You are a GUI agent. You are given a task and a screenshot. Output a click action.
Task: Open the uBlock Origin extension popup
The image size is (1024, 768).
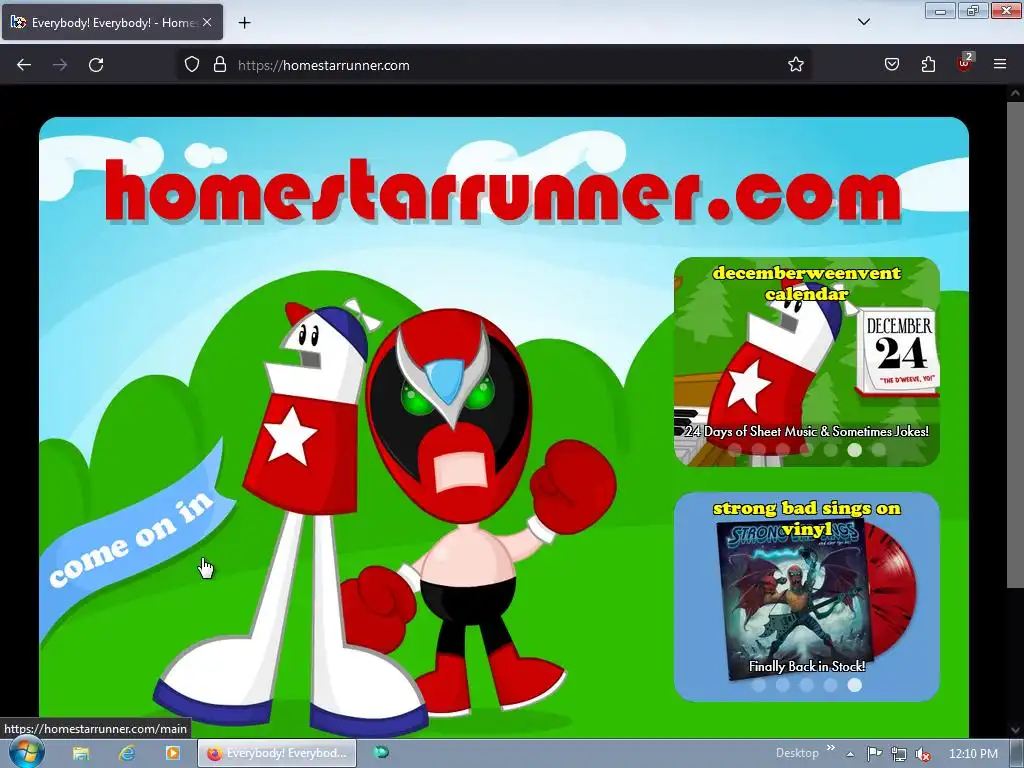965,63
